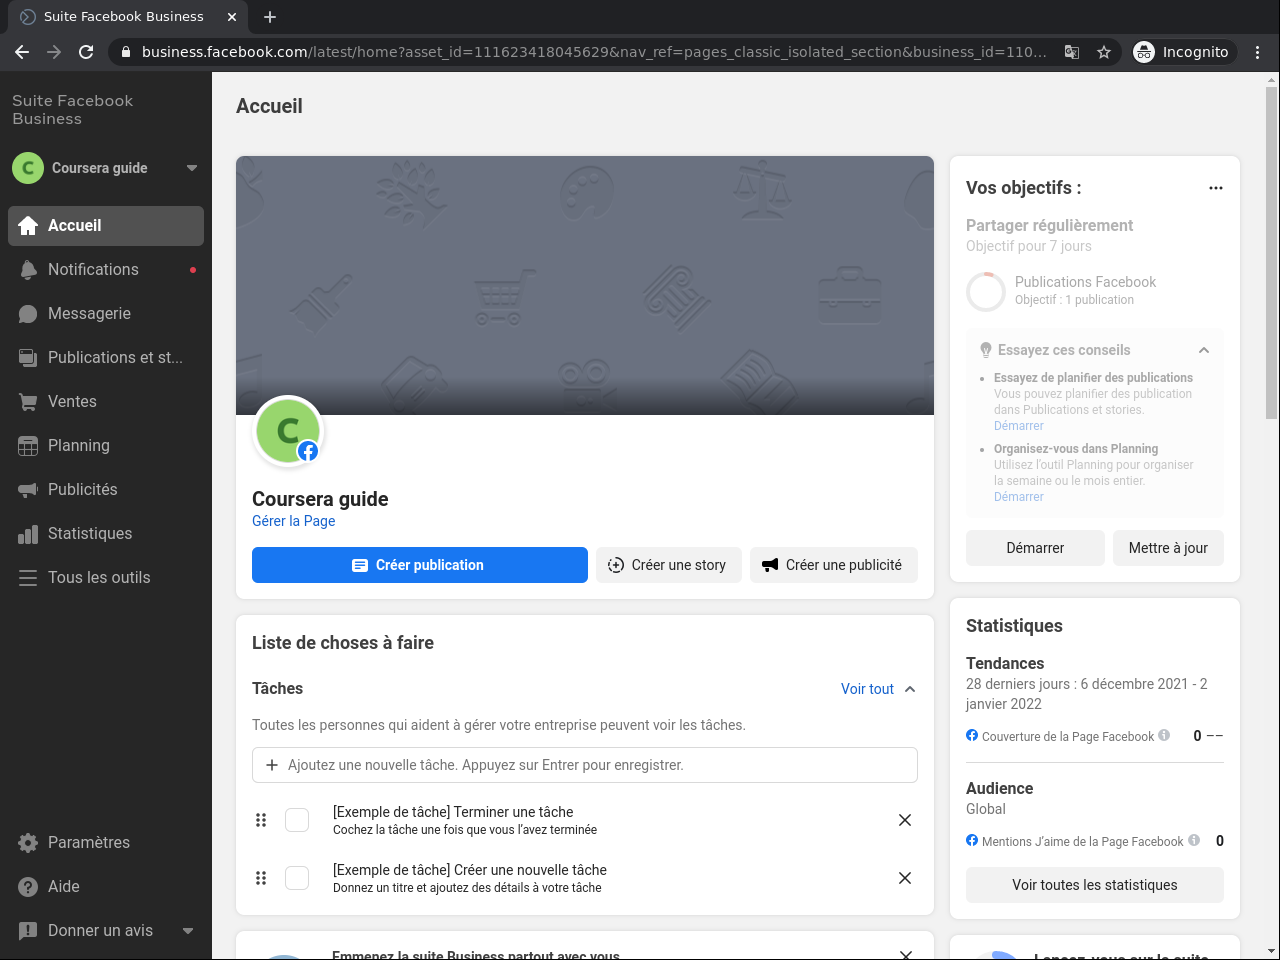Open Publicités megaphone item
Screen dimensions: 1280x960
[x=106, y=490]
